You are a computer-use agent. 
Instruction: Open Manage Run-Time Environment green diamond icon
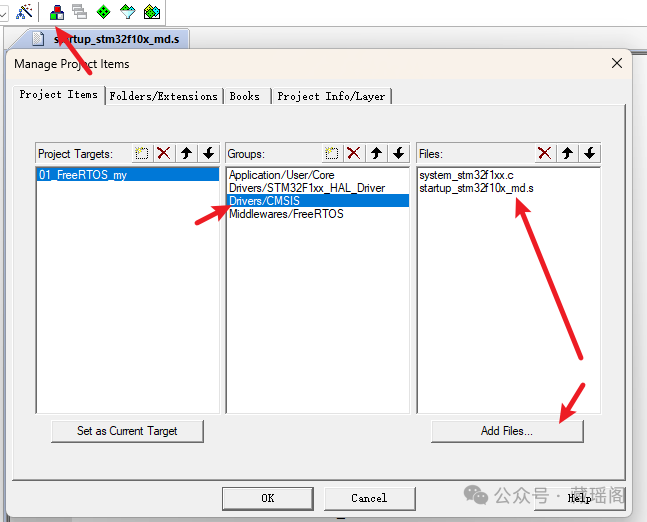point(103,12)
